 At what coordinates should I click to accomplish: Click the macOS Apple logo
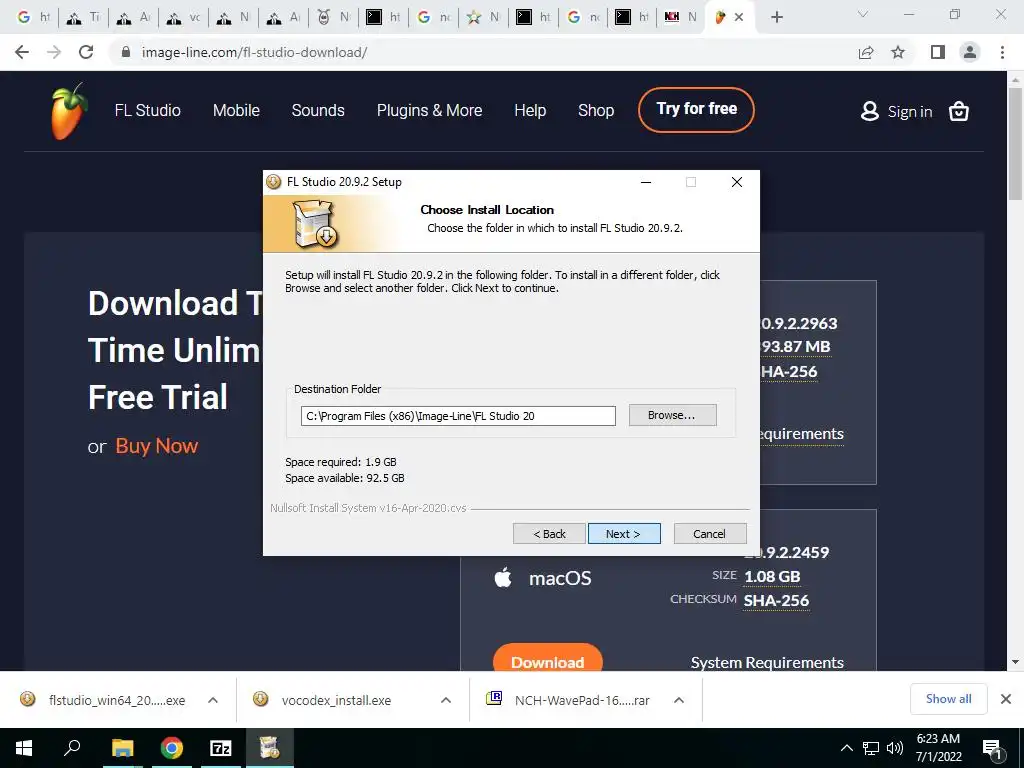(503, 577)
